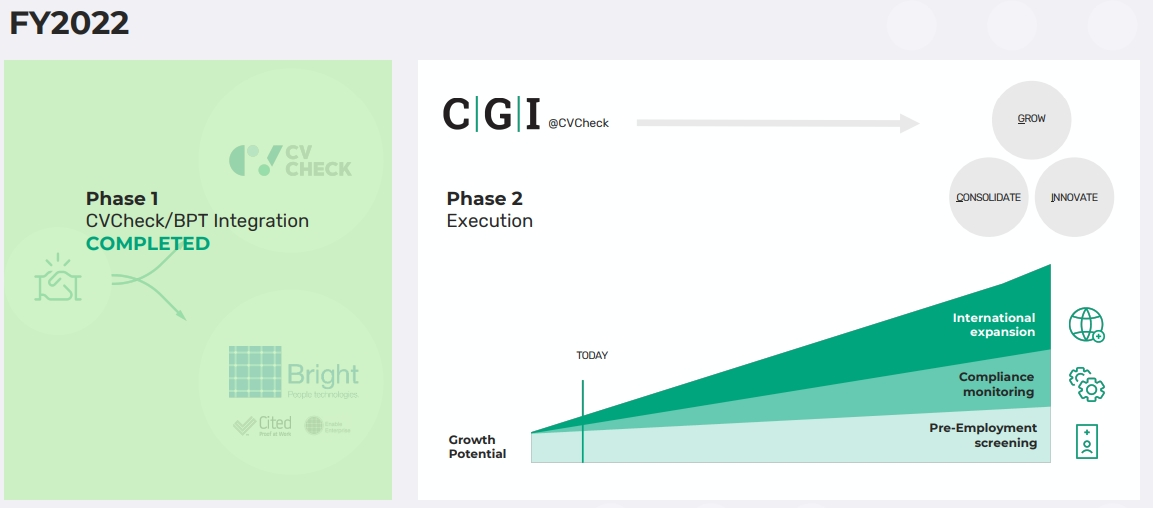Click the green COMPLETED status text
This screenshot has width=1153, height=508.
pos(148,244)
